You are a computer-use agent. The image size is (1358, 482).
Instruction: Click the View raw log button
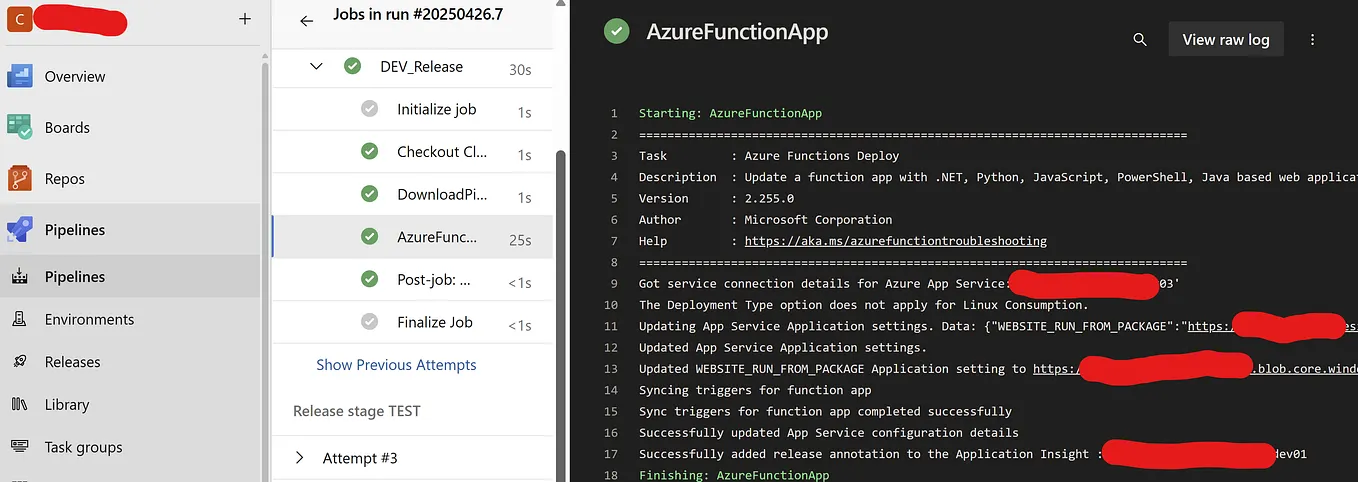[1225, 40]
